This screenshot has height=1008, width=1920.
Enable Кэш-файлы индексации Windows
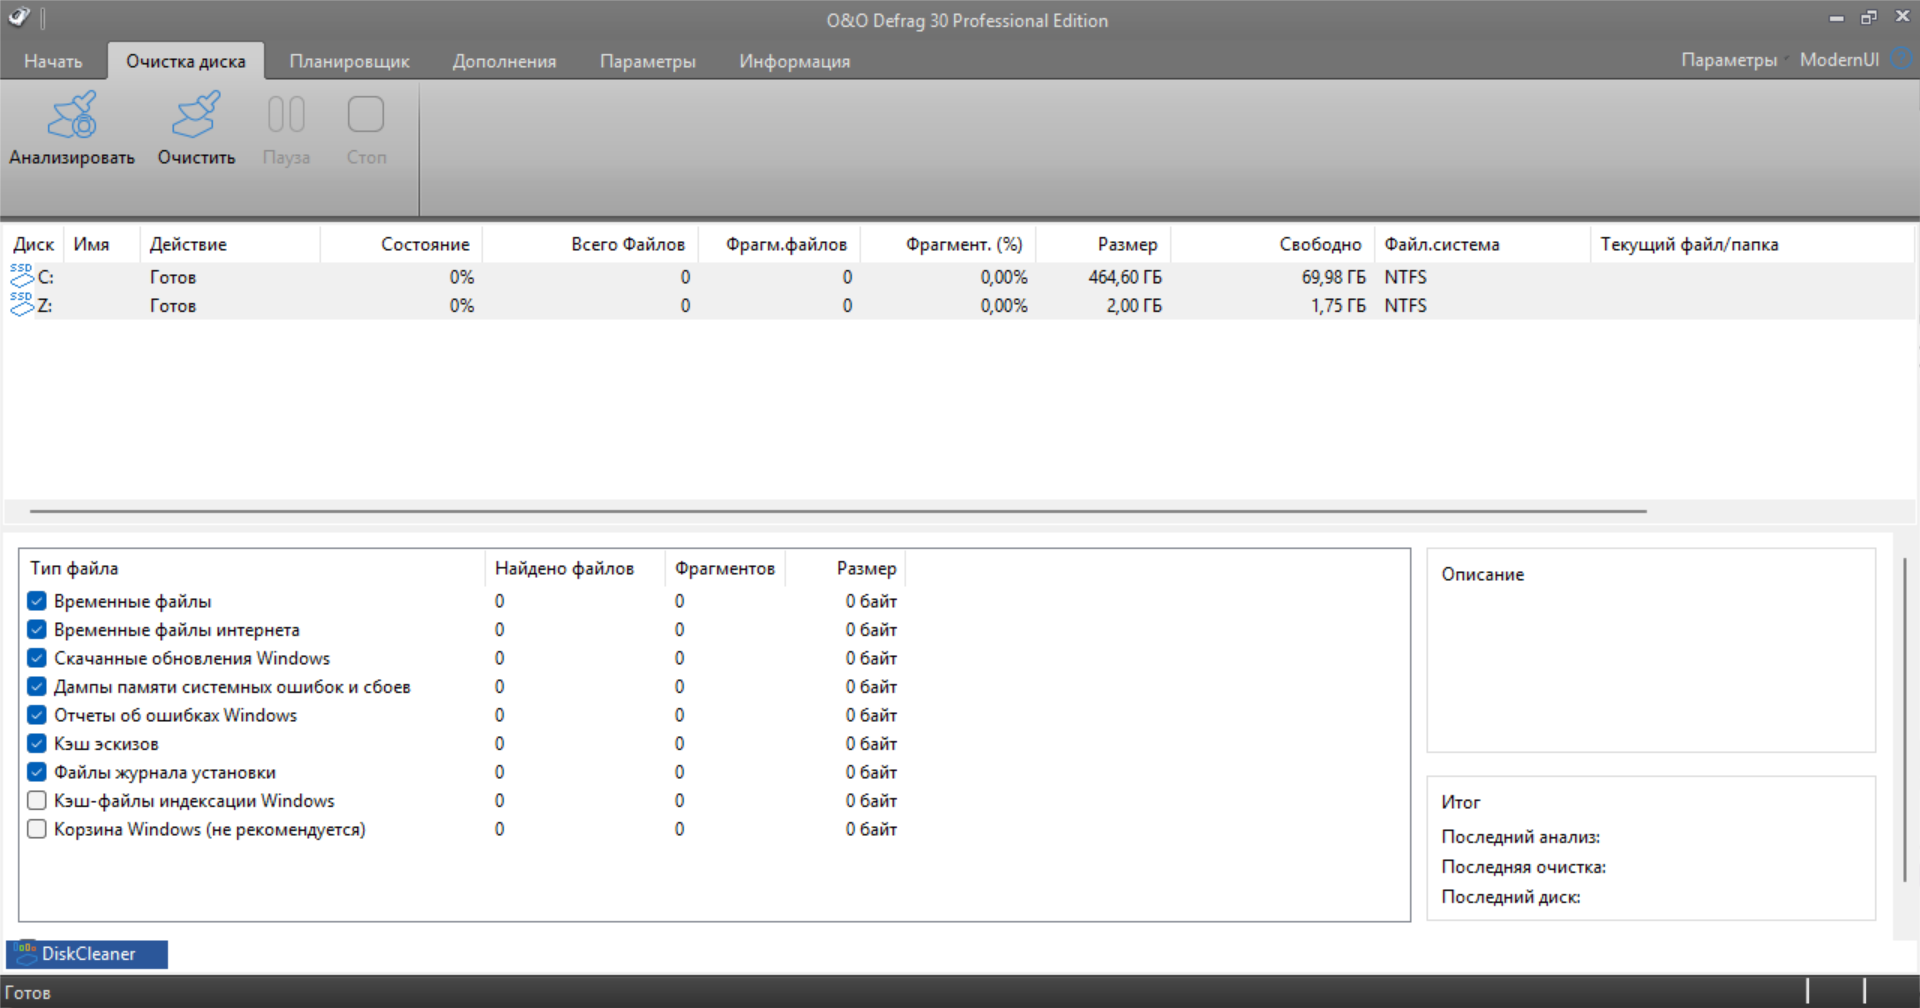pyautogui.click(x=37, y=800)
